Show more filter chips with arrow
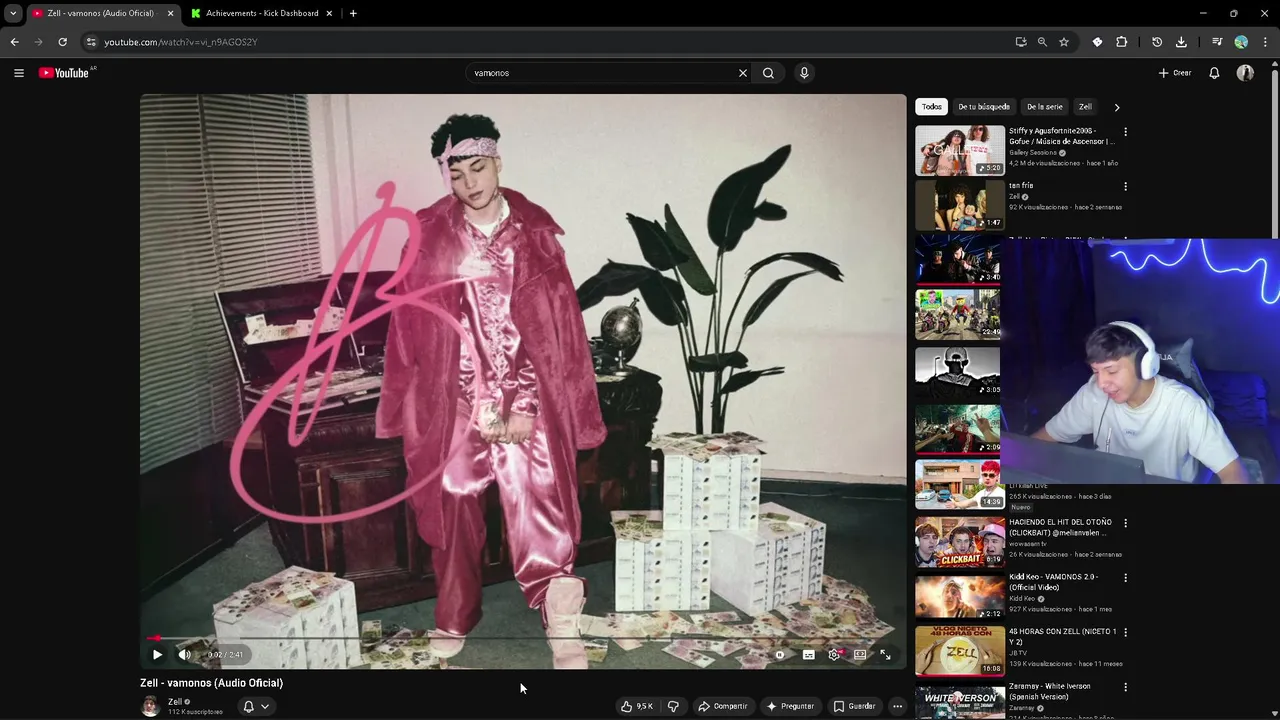 click(x=1117, y=107)
